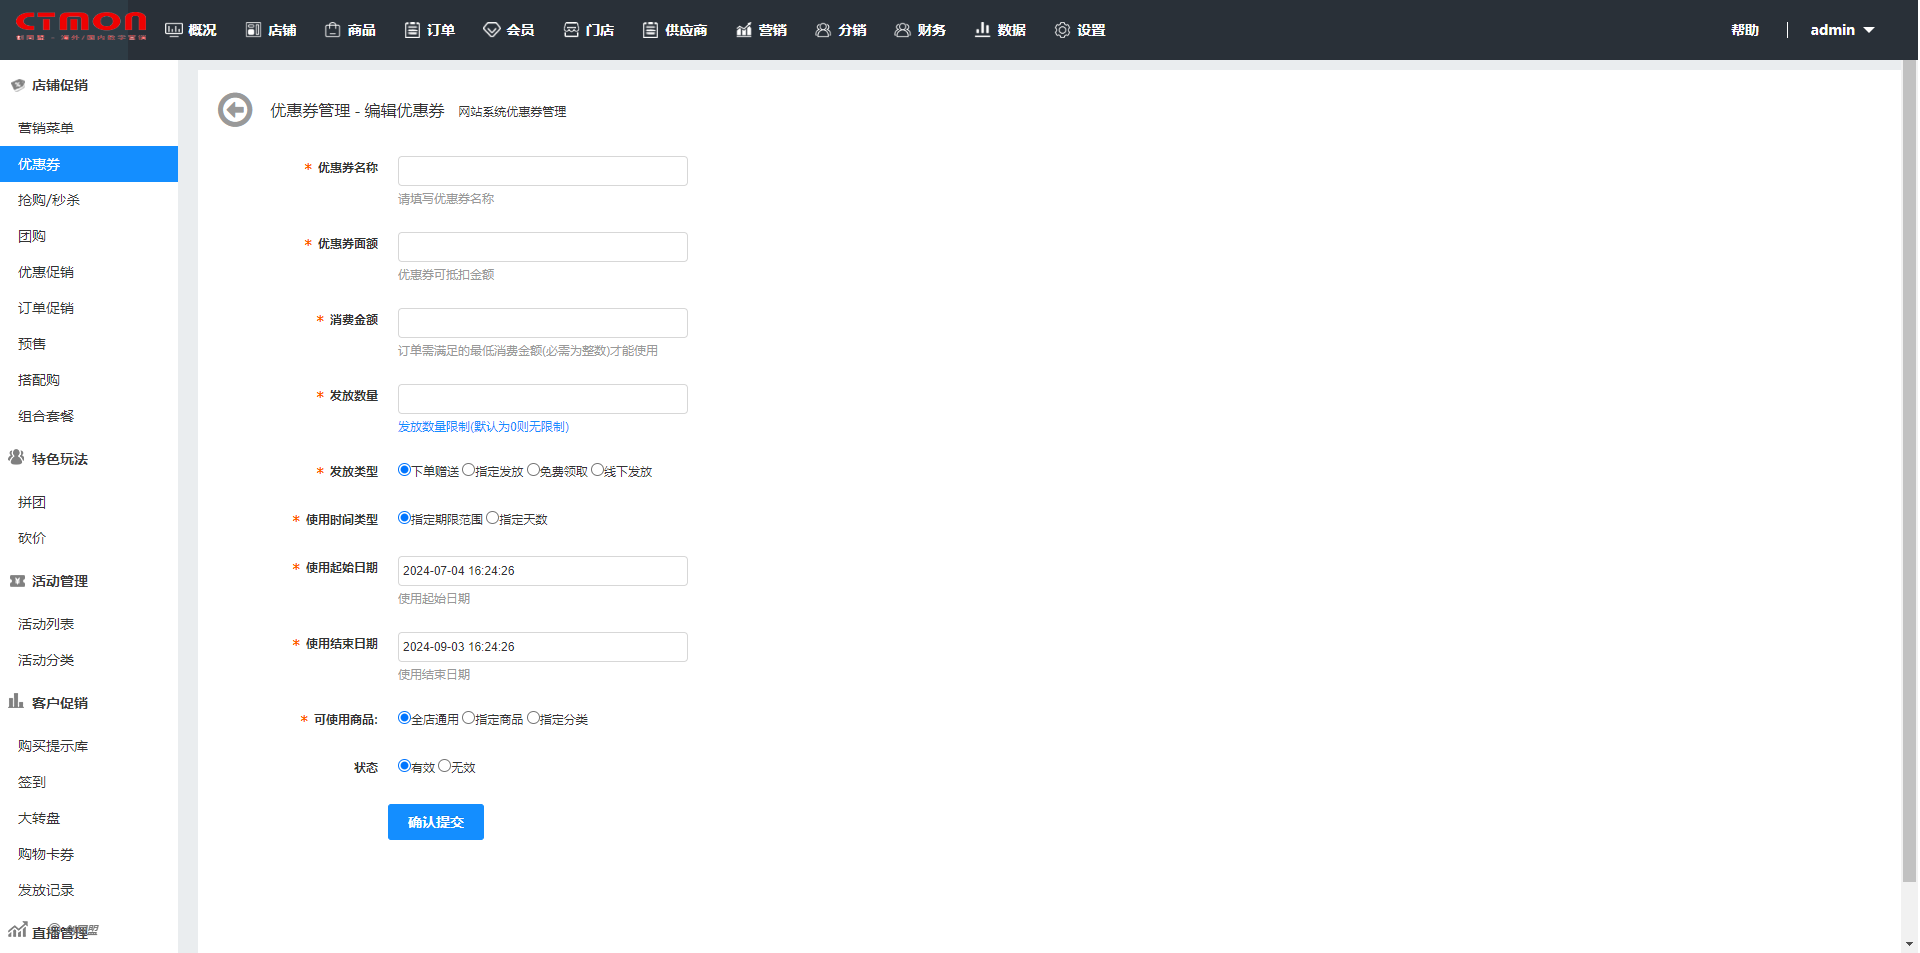Select the 指定发放 radio button

(468, 470)
